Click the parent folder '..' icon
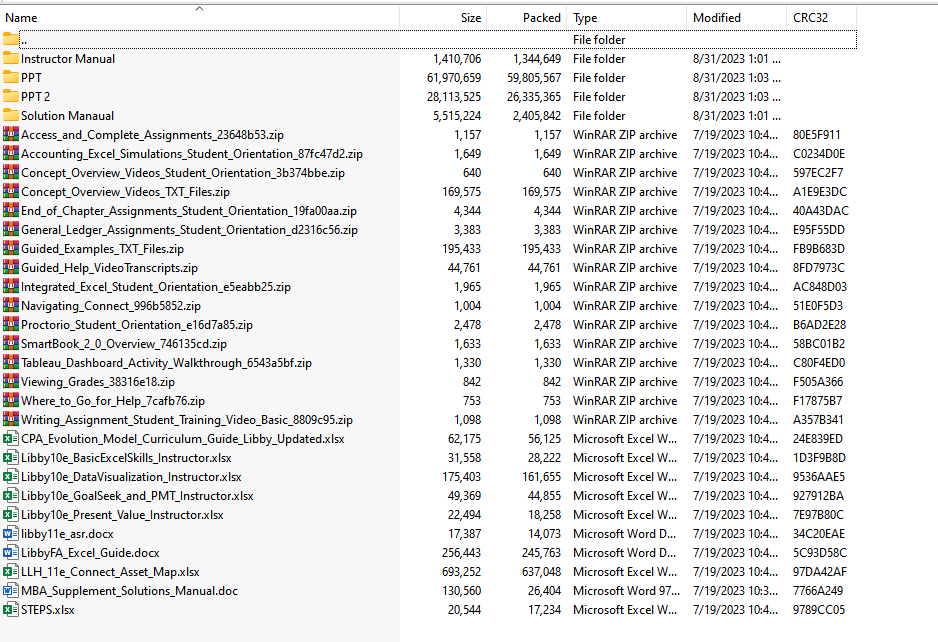938x642 pixels. [x=10, y=39]
